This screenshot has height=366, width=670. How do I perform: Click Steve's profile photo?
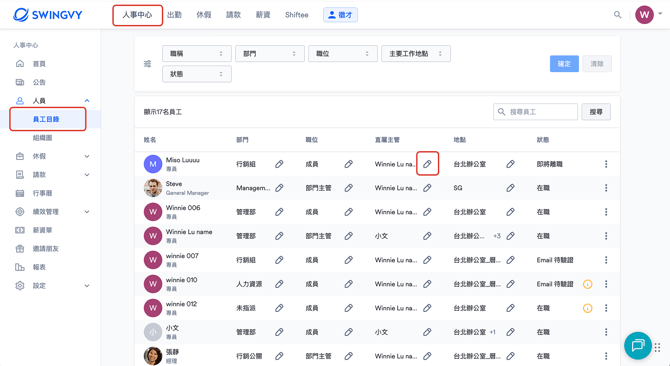coord(153,188)
